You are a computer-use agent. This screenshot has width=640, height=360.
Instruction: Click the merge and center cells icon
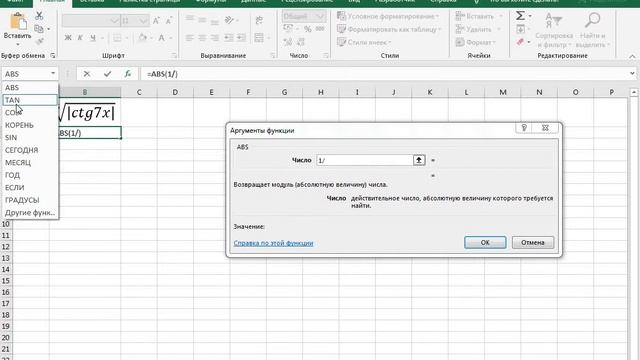point(259,38)
